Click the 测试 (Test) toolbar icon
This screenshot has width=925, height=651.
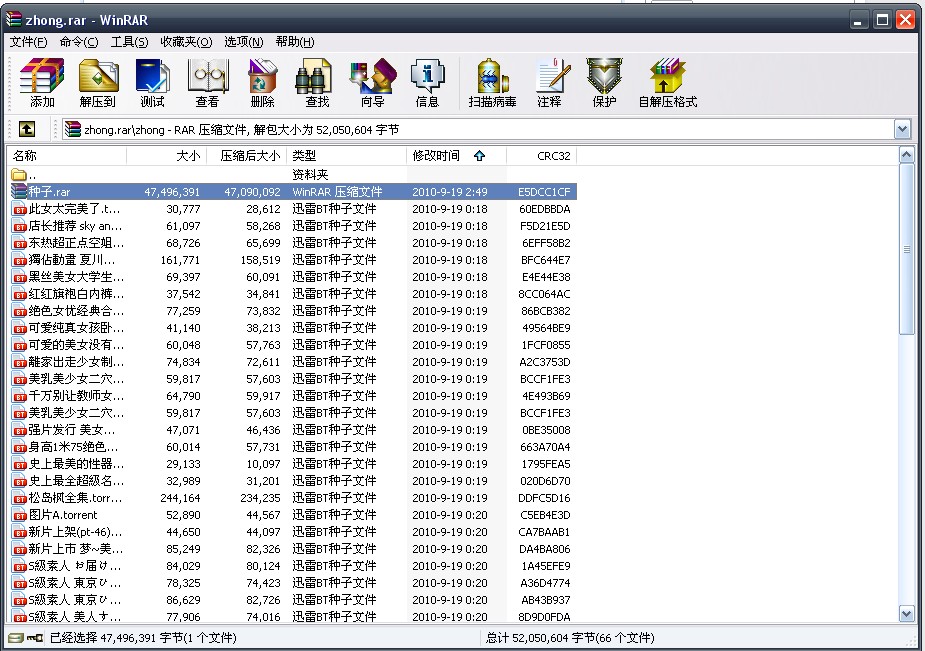pyautogui.click(x=152, y=83)
